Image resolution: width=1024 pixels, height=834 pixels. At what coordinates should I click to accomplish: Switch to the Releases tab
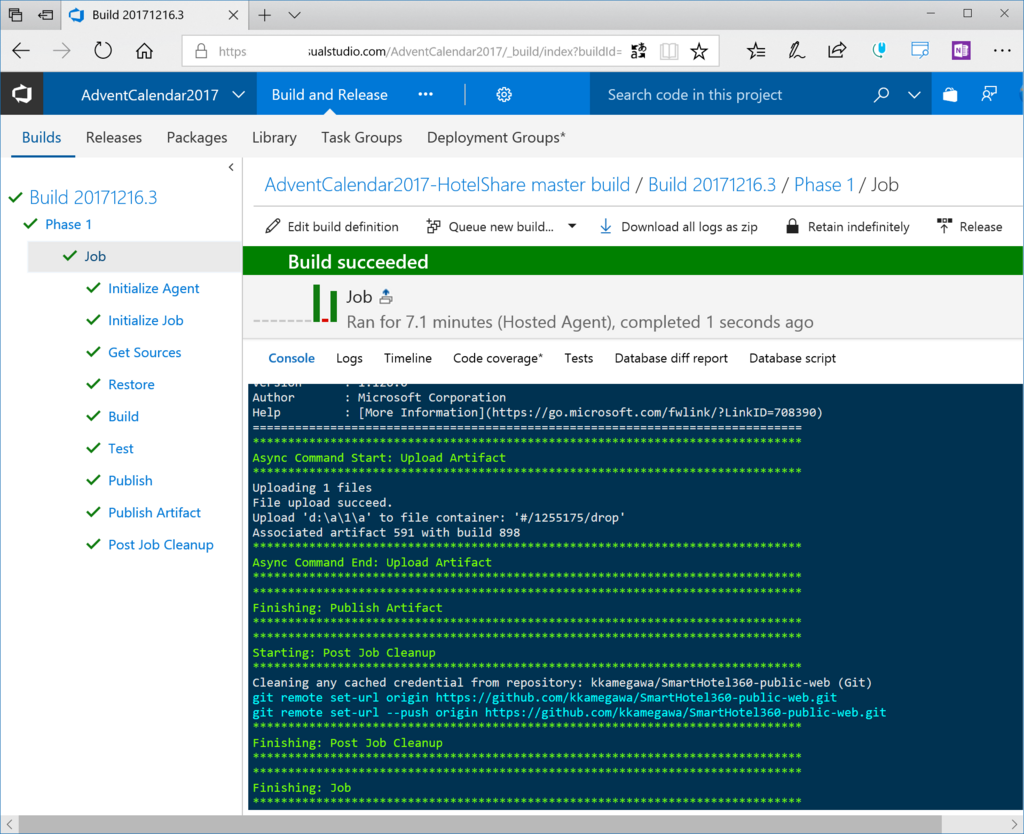pos(114,137)
